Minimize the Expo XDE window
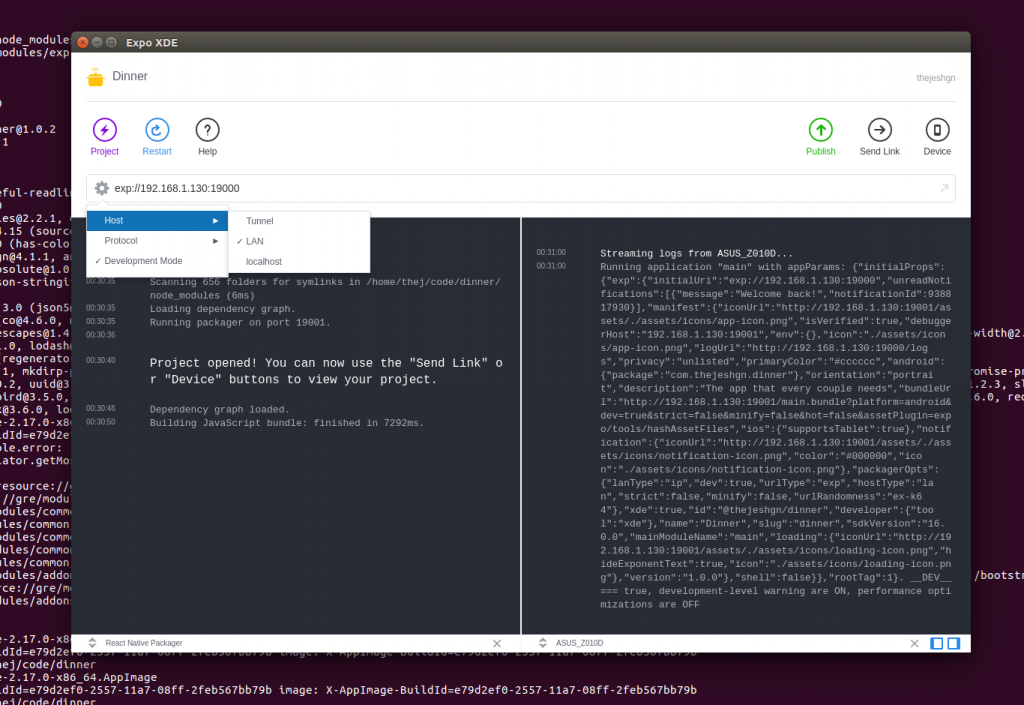1024x705 pixels. 97,42
